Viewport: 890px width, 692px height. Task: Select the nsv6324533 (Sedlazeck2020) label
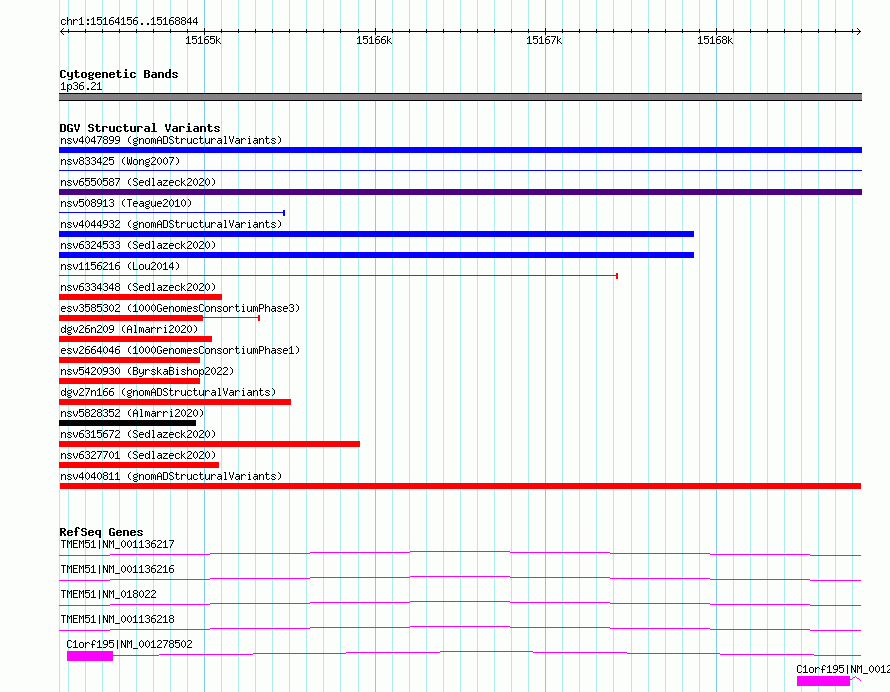tap(138, 245)
